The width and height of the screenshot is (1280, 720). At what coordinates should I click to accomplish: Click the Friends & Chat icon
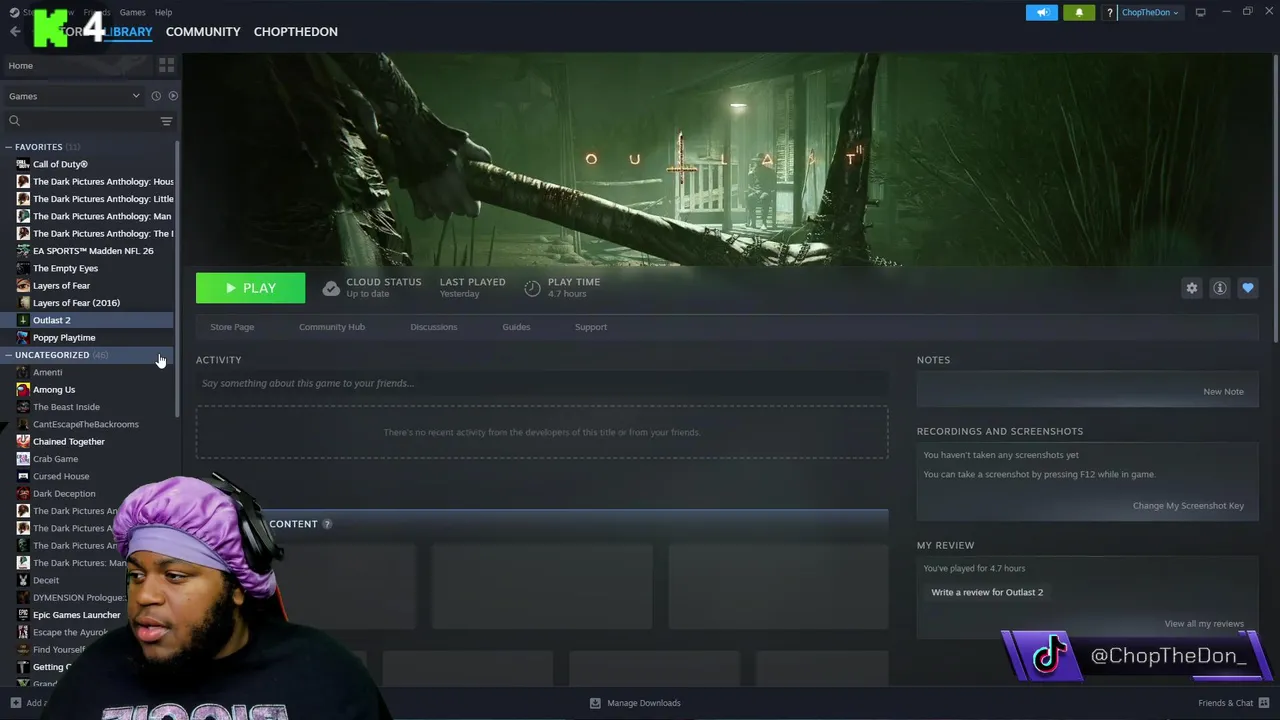tap(1264, 703)
